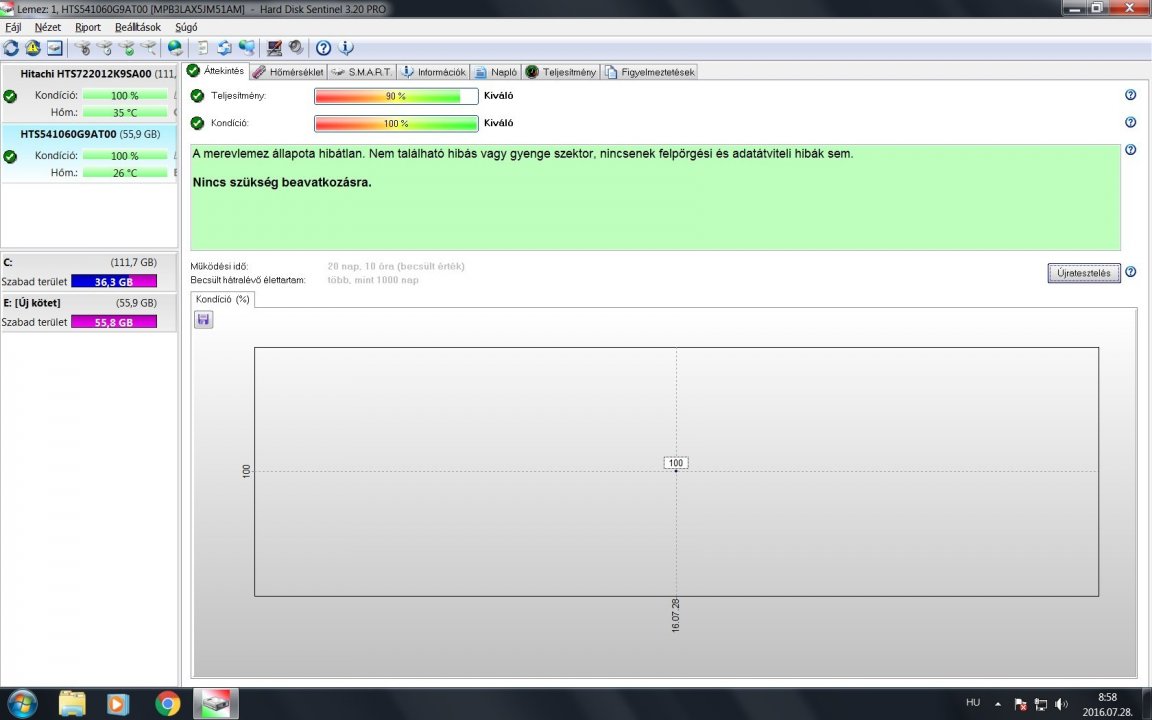1152x720 pixels.
Task: Click Hard Disk Sentinel taskbar button
Action: tap(216, 704)
